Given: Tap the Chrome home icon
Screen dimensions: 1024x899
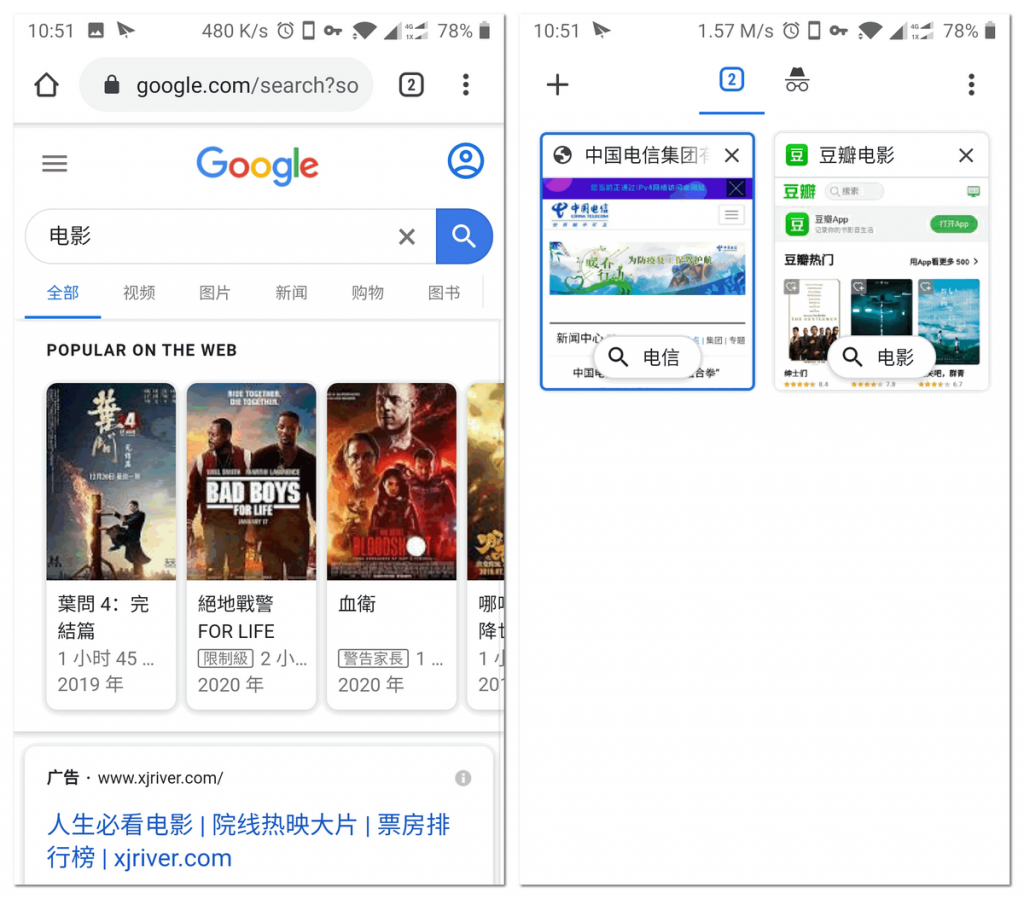Looking at the screenshot, I should click(46, 85).
